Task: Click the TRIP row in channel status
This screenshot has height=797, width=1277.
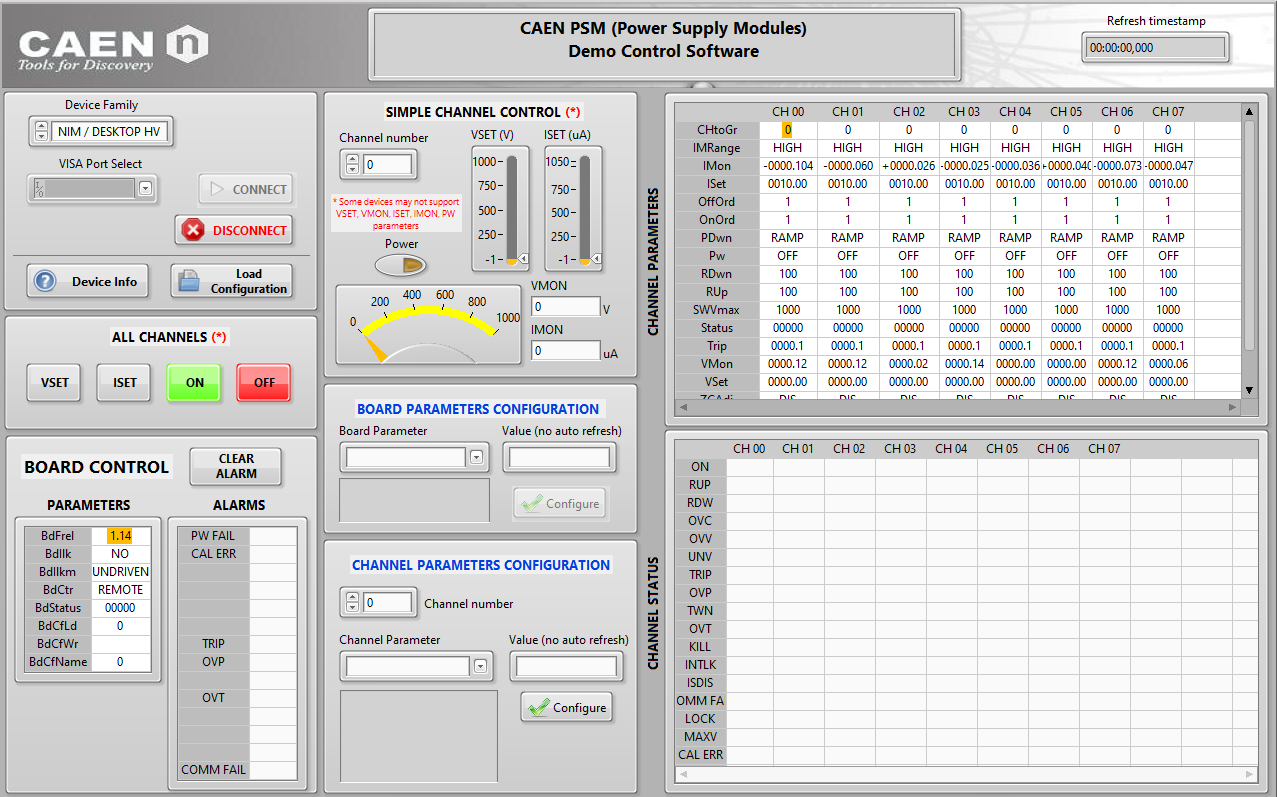Action: click(x=700, y=575)
